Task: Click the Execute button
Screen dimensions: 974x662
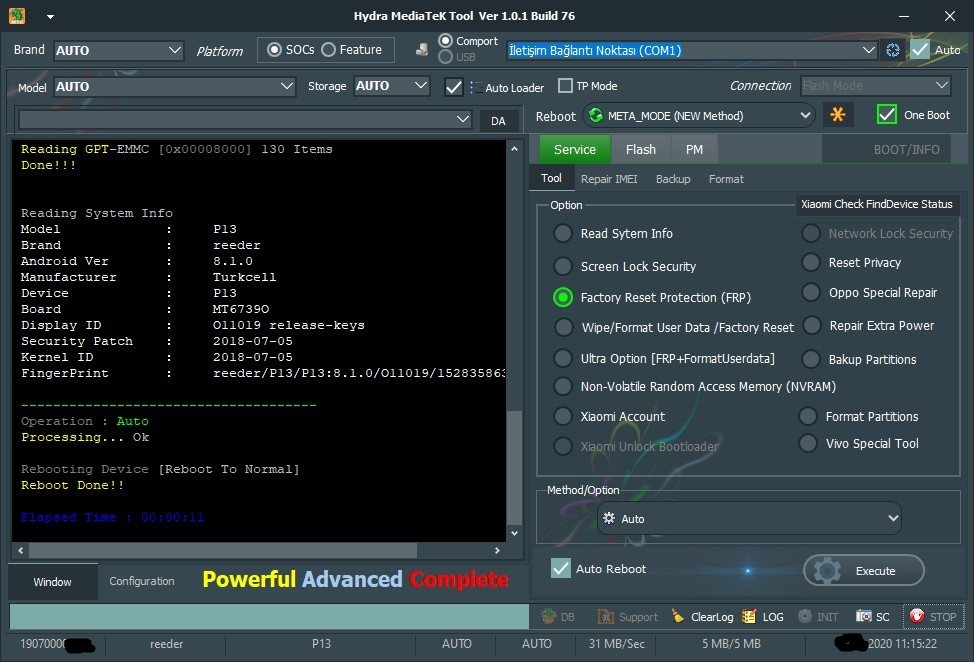Action: 863,570
